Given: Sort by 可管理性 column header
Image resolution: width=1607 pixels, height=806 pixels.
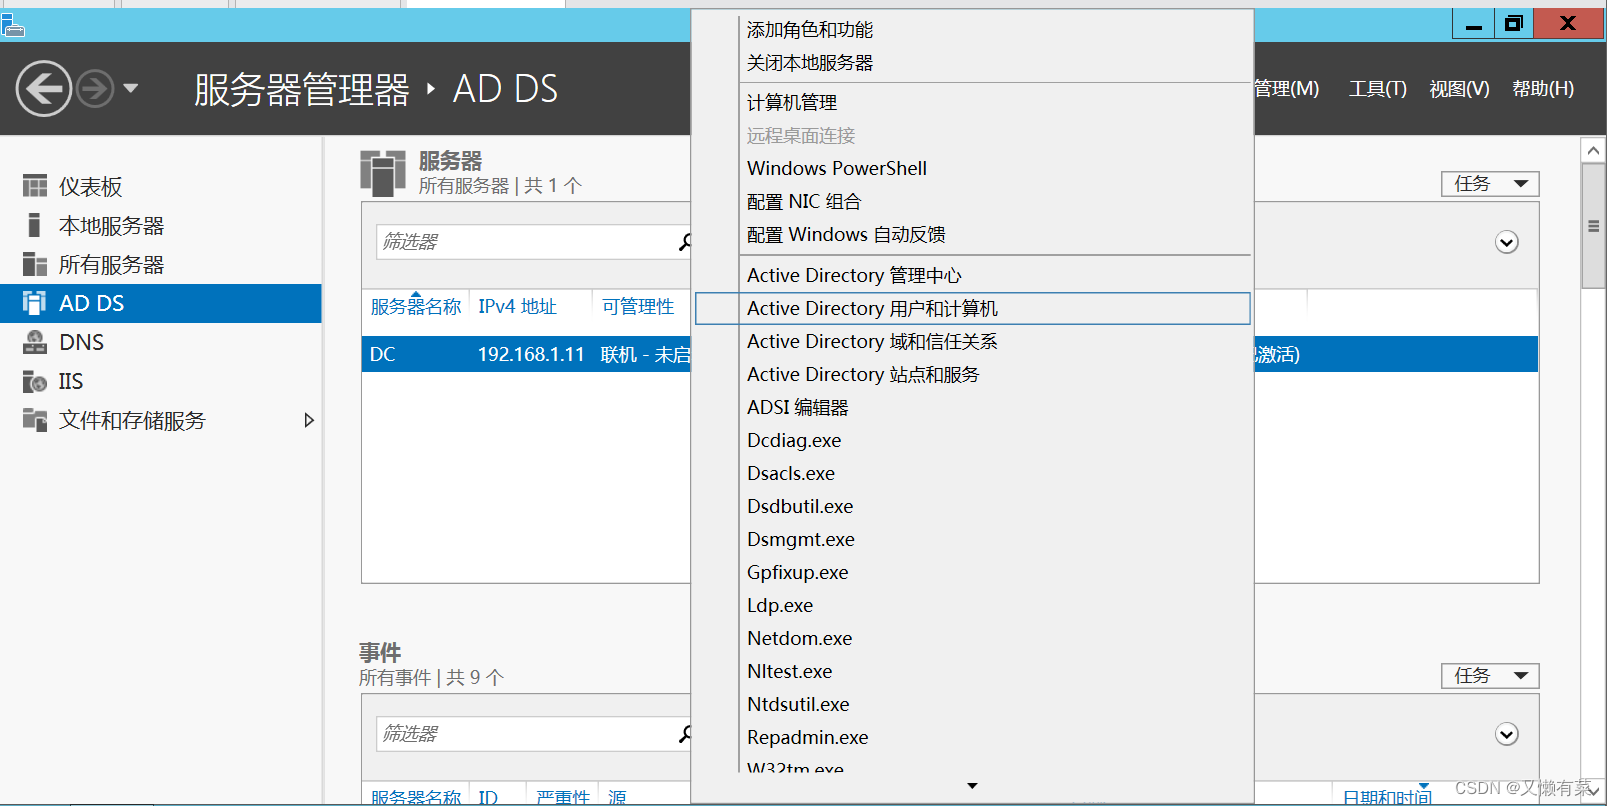Looking at the screenshot, I should point(638,306).
